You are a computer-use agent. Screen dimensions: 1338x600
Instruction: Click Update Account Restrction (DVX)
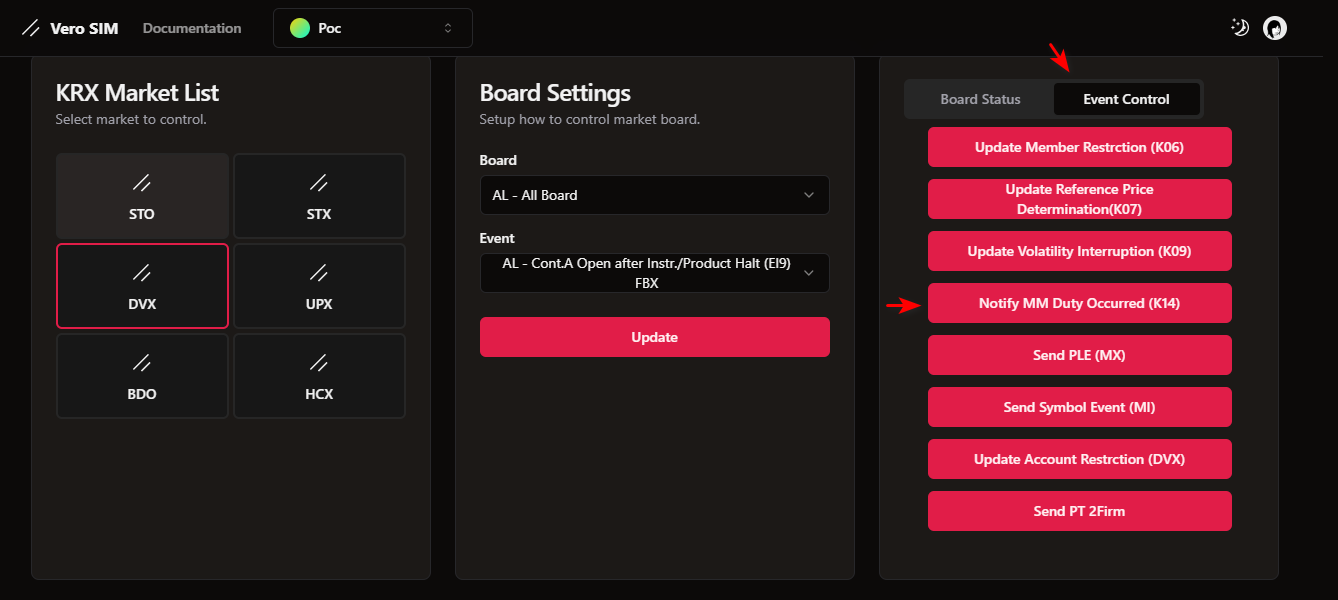coord(1079,459)
